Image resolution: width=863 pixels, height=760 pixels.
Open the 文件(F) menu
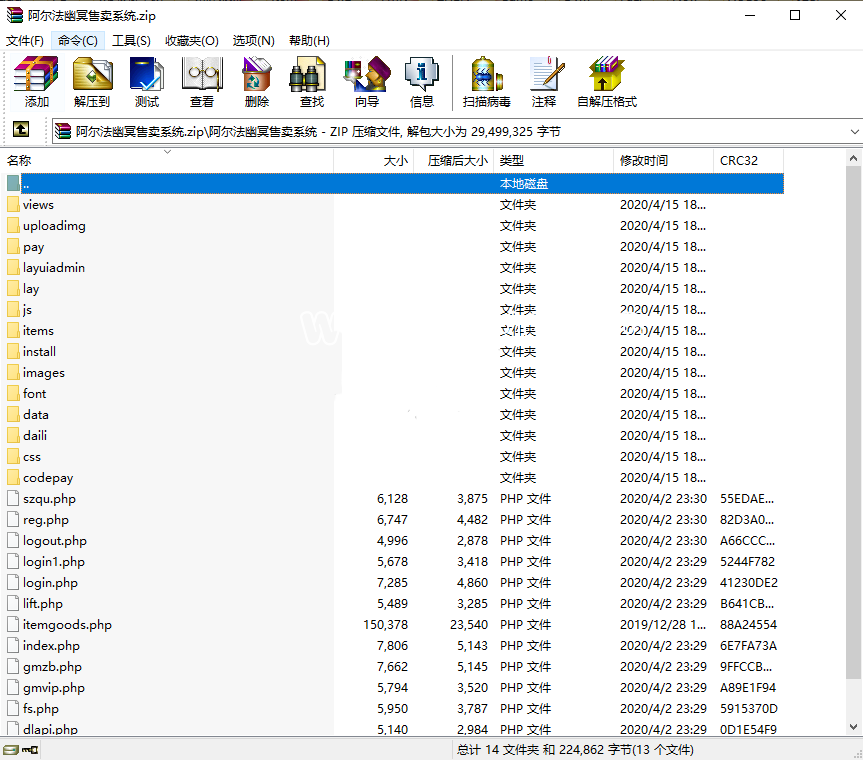pyautogui.click(x=25, y=41)
